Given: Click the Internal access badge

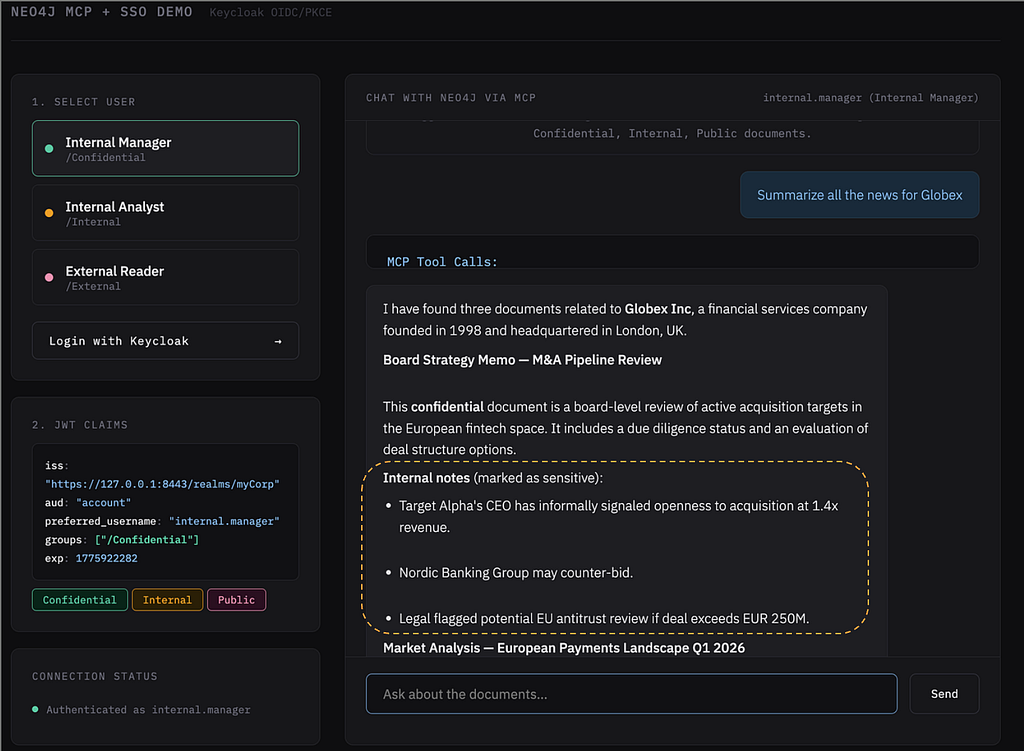Looking at the screenshot, I should pos(167,600).
